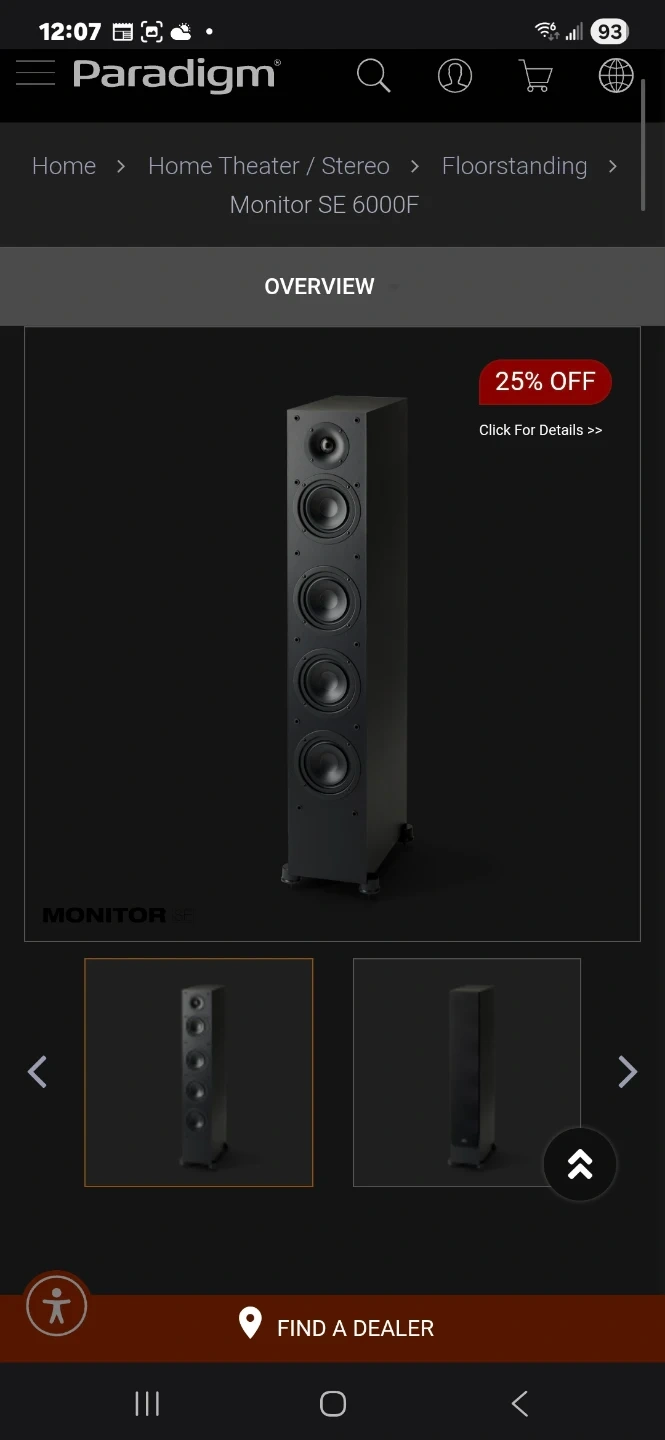Select the speaker thumbnail with grille
This screenshot has height=1440, width=665.
pos(467,1073)
